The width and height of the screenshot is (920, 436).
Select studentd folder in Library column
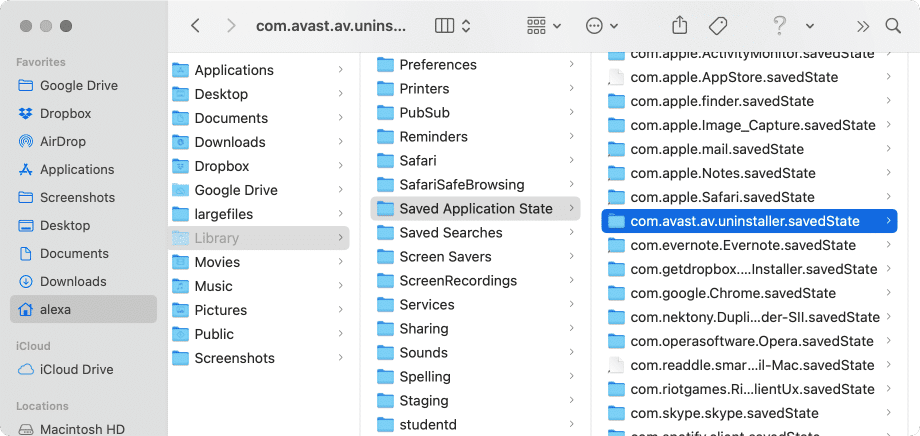click(x=475, y=425)
